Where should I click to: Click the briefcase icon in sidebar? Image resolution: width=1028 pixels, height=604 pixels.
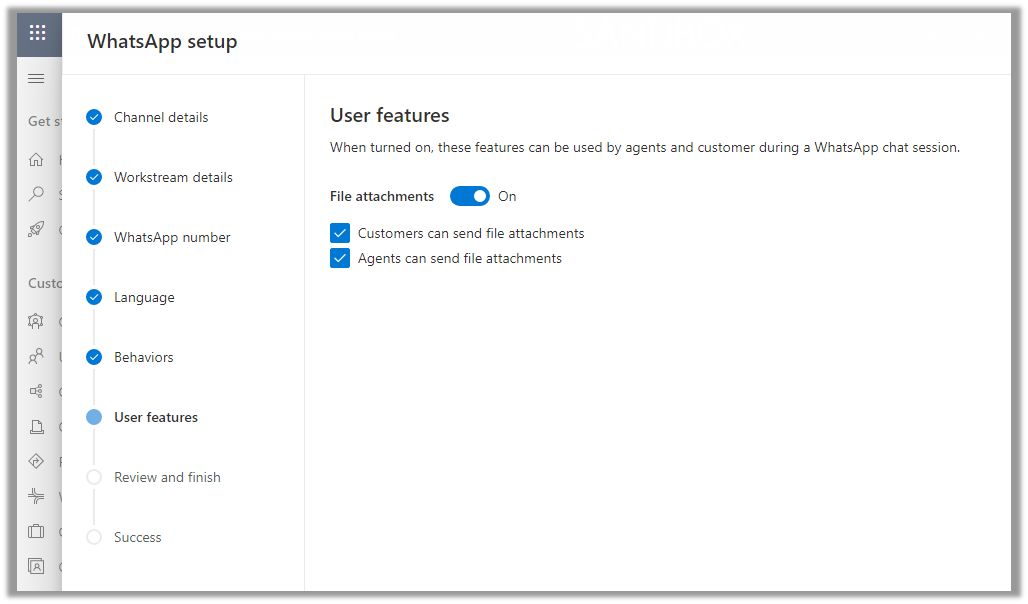click(36, 531)
